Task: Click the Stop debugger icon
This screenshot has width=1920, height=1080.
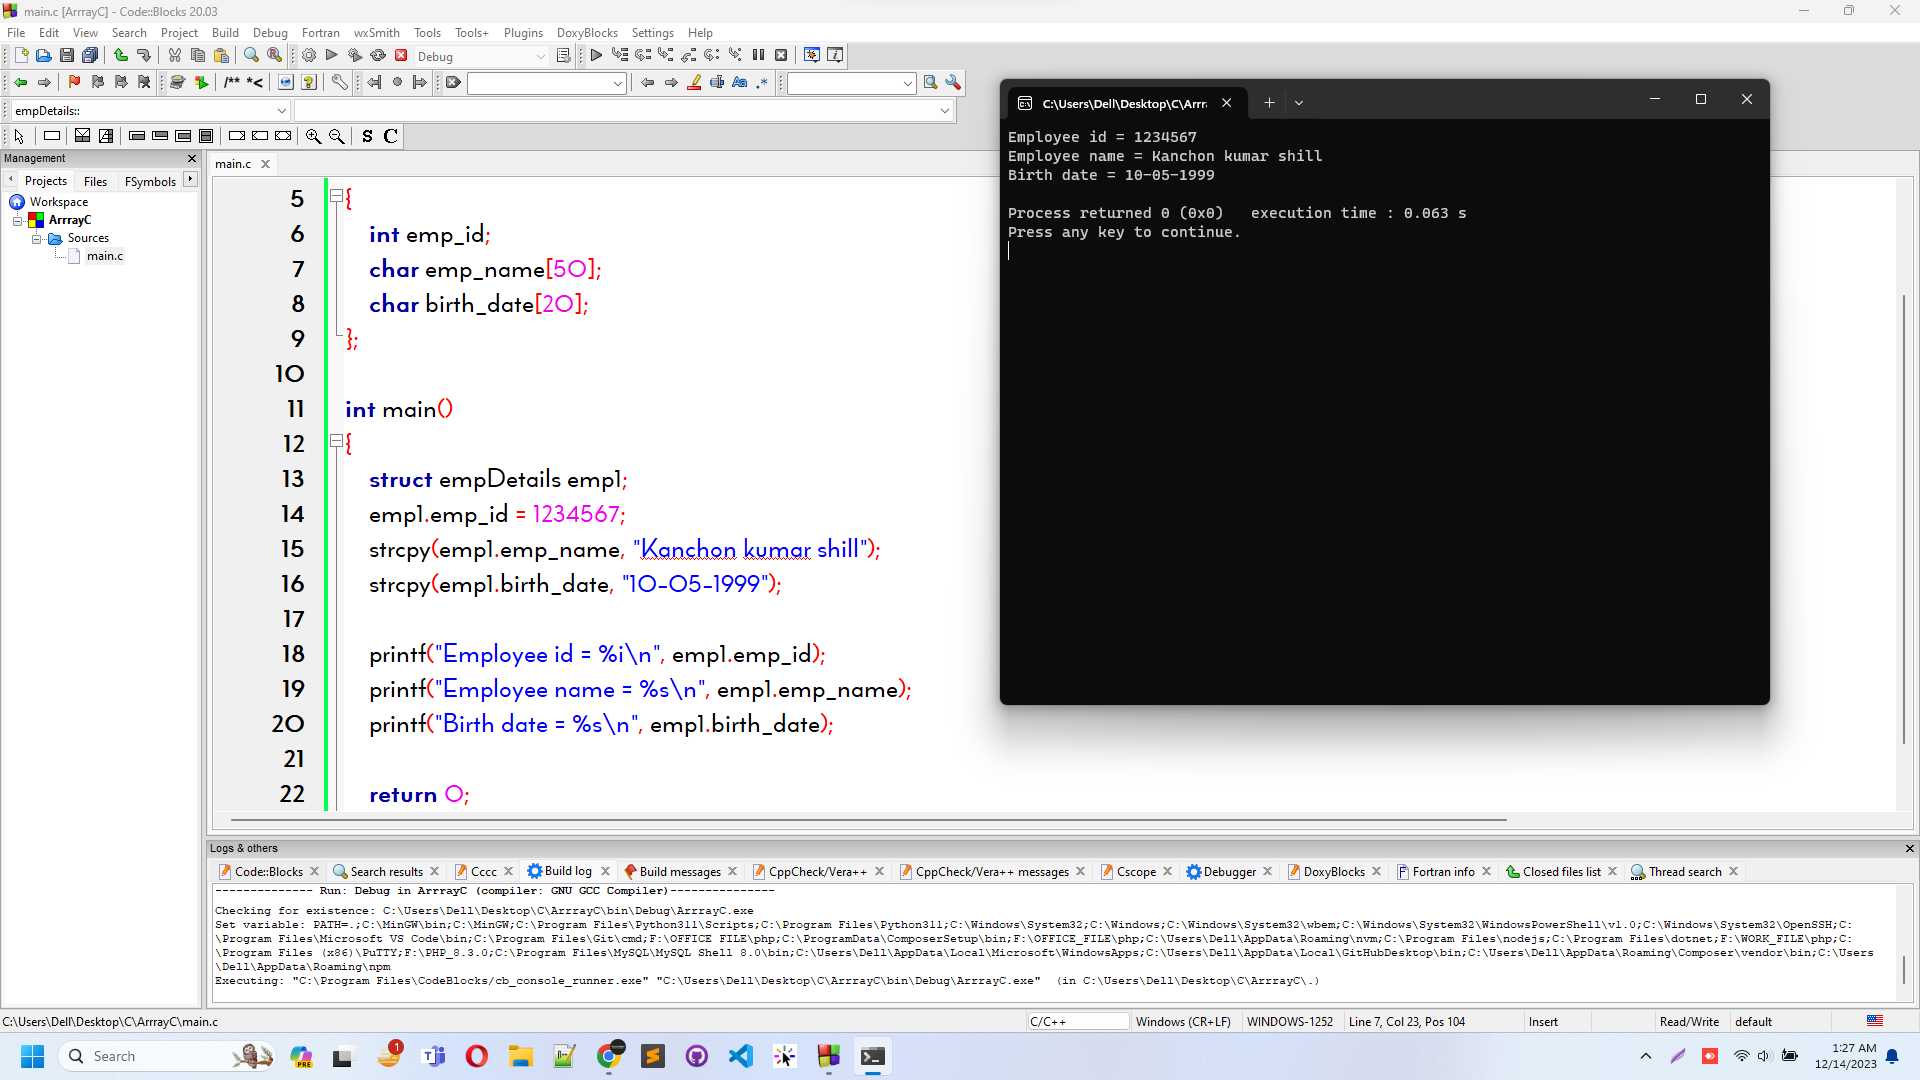Action: coord(781,56)
